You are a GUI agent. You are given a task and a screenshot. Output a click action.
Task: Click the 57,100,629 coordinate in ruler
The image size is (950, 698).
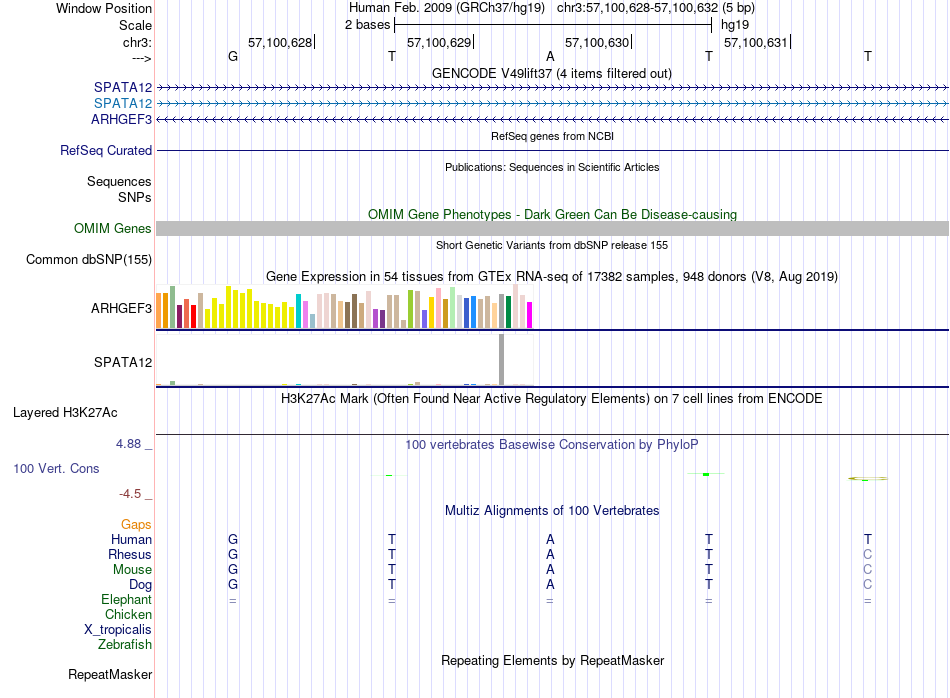click(439, 42)
